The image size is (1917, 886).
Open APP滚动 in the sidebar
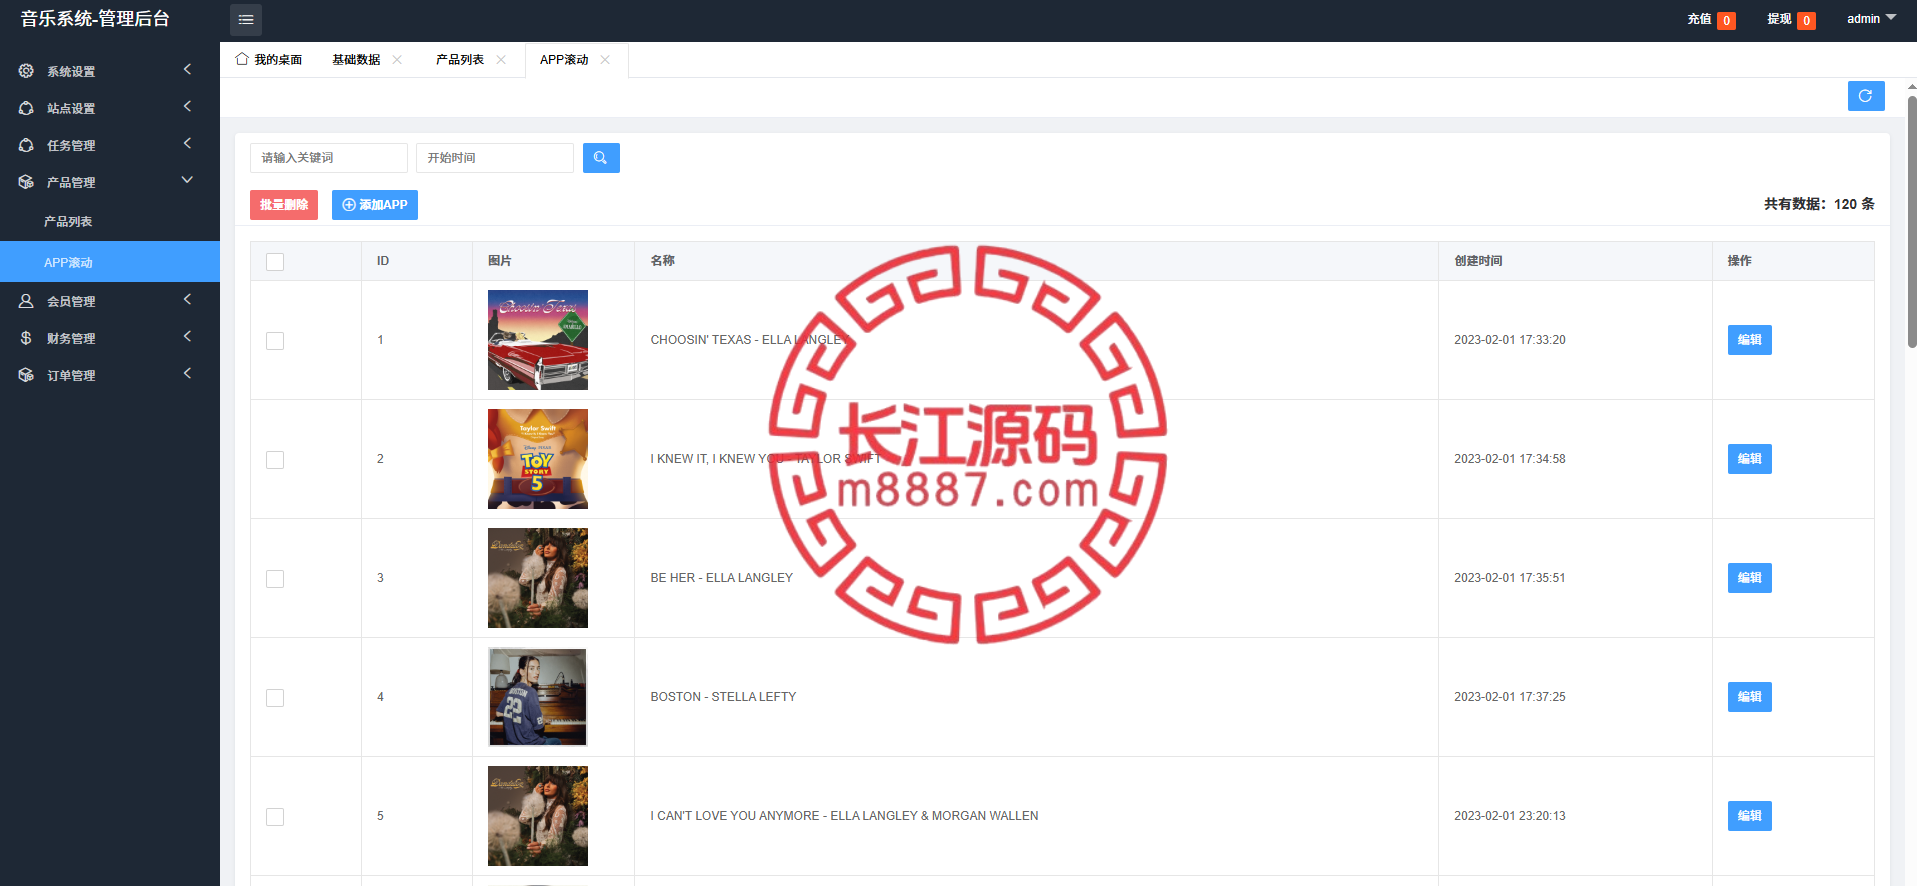pos(110,262)
